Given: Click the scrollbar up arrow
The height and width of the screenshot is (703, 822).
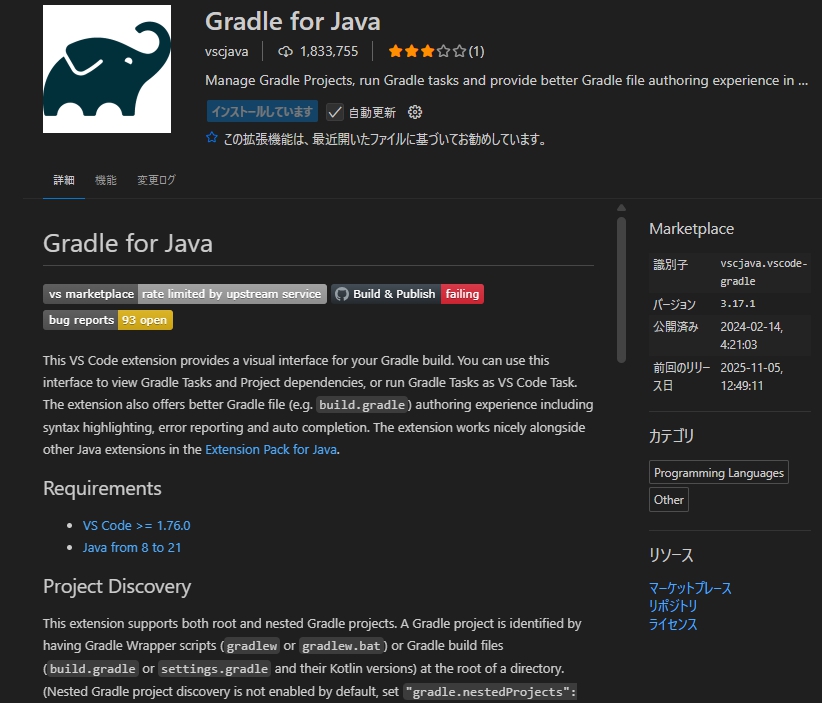Looking at the screenshot, I should pos(622,208).
